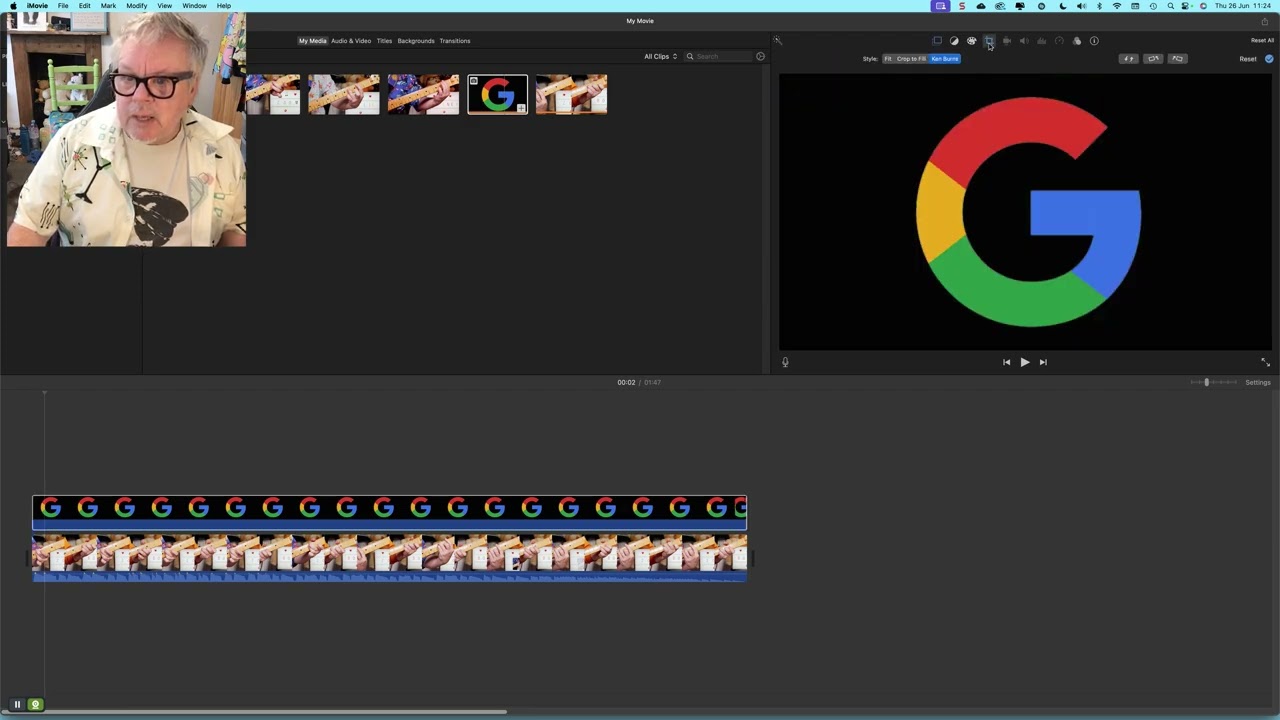Open timeline Settings popup
The height and width of the screenshot is (720, 1280).
point(1258,382)
